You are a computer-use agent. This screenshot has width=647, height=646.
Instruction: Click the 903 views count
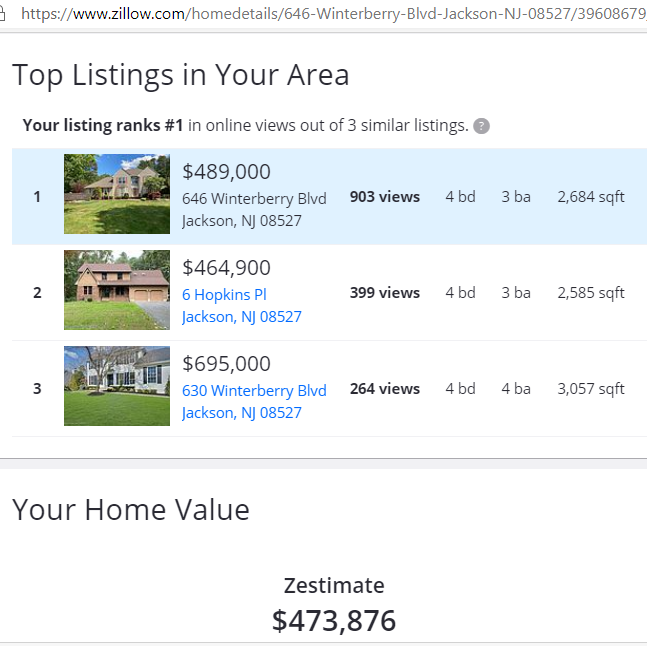click(385, 196)
